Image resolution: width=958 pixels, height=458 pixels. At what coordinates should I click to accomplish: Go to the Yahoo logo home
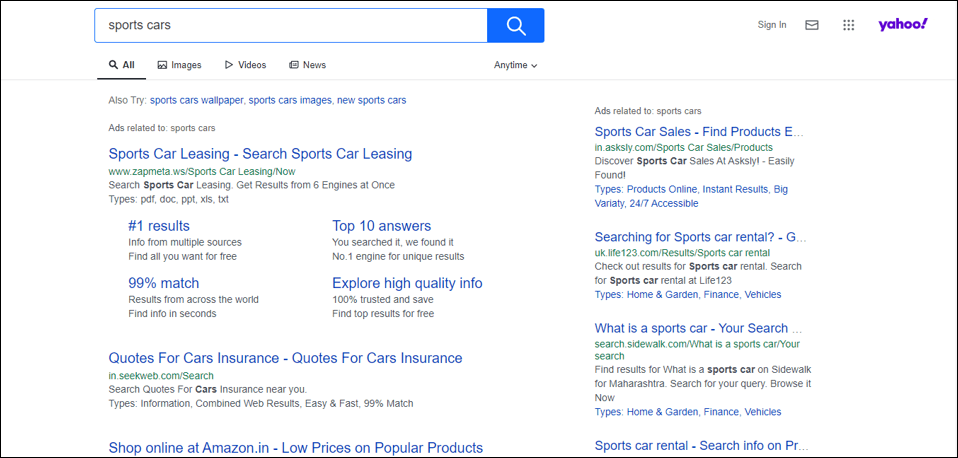click(x=903, y=24)
